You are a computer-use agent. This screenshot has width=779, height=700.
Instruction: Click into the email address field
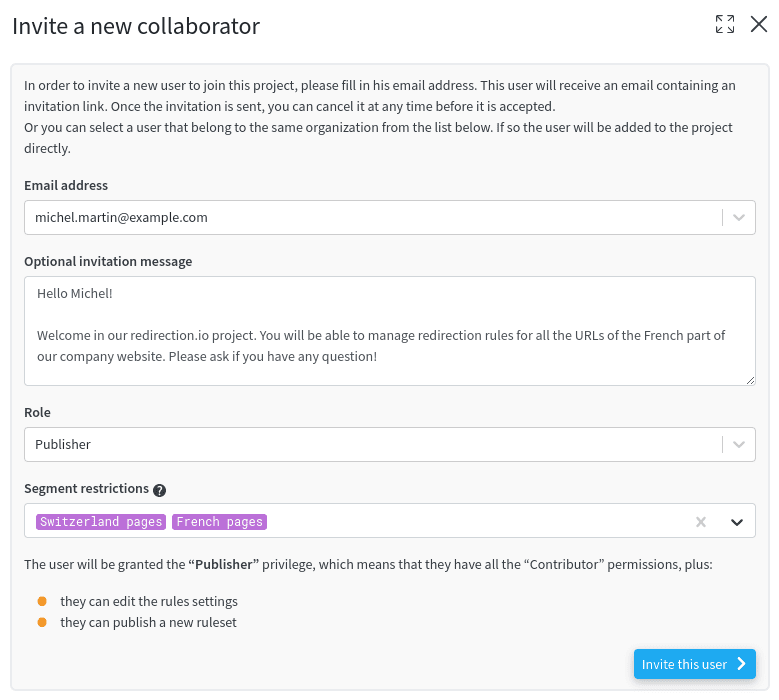pos(373,218)
